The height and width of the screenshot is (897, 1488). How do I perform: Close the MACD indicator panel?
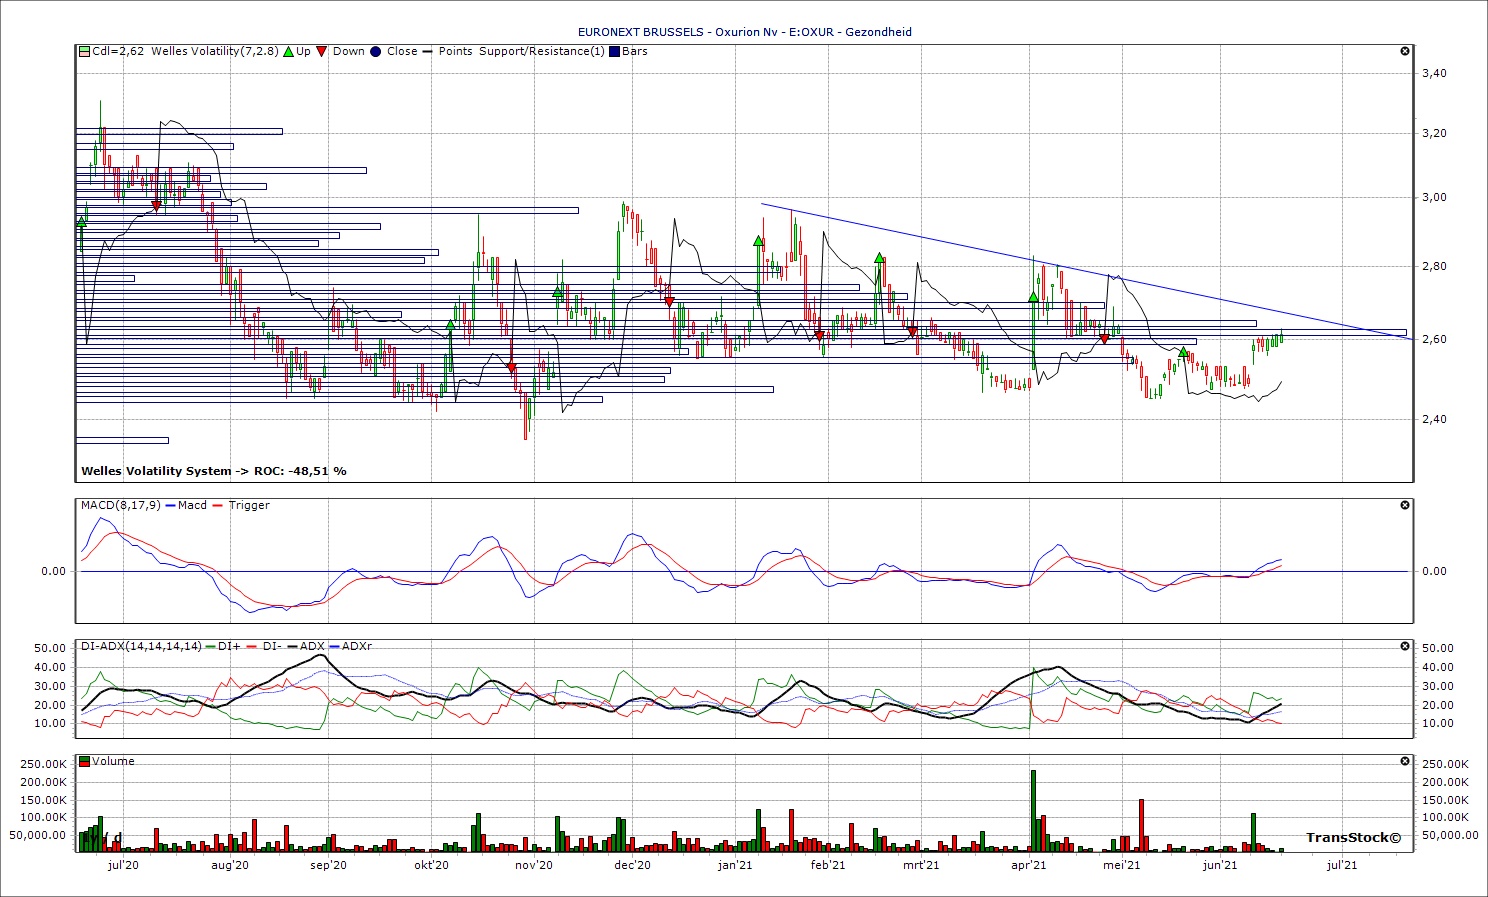(x=1405, y=505)
